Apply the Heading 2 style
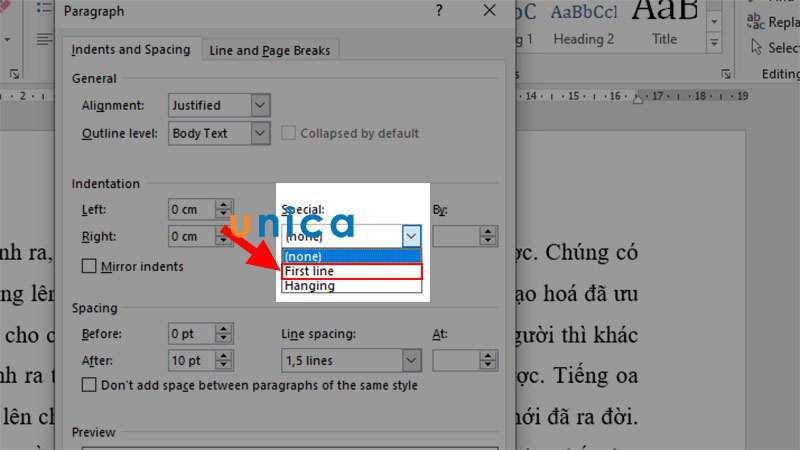The height and width of the screenshot is (450, 800). point(583,26)
